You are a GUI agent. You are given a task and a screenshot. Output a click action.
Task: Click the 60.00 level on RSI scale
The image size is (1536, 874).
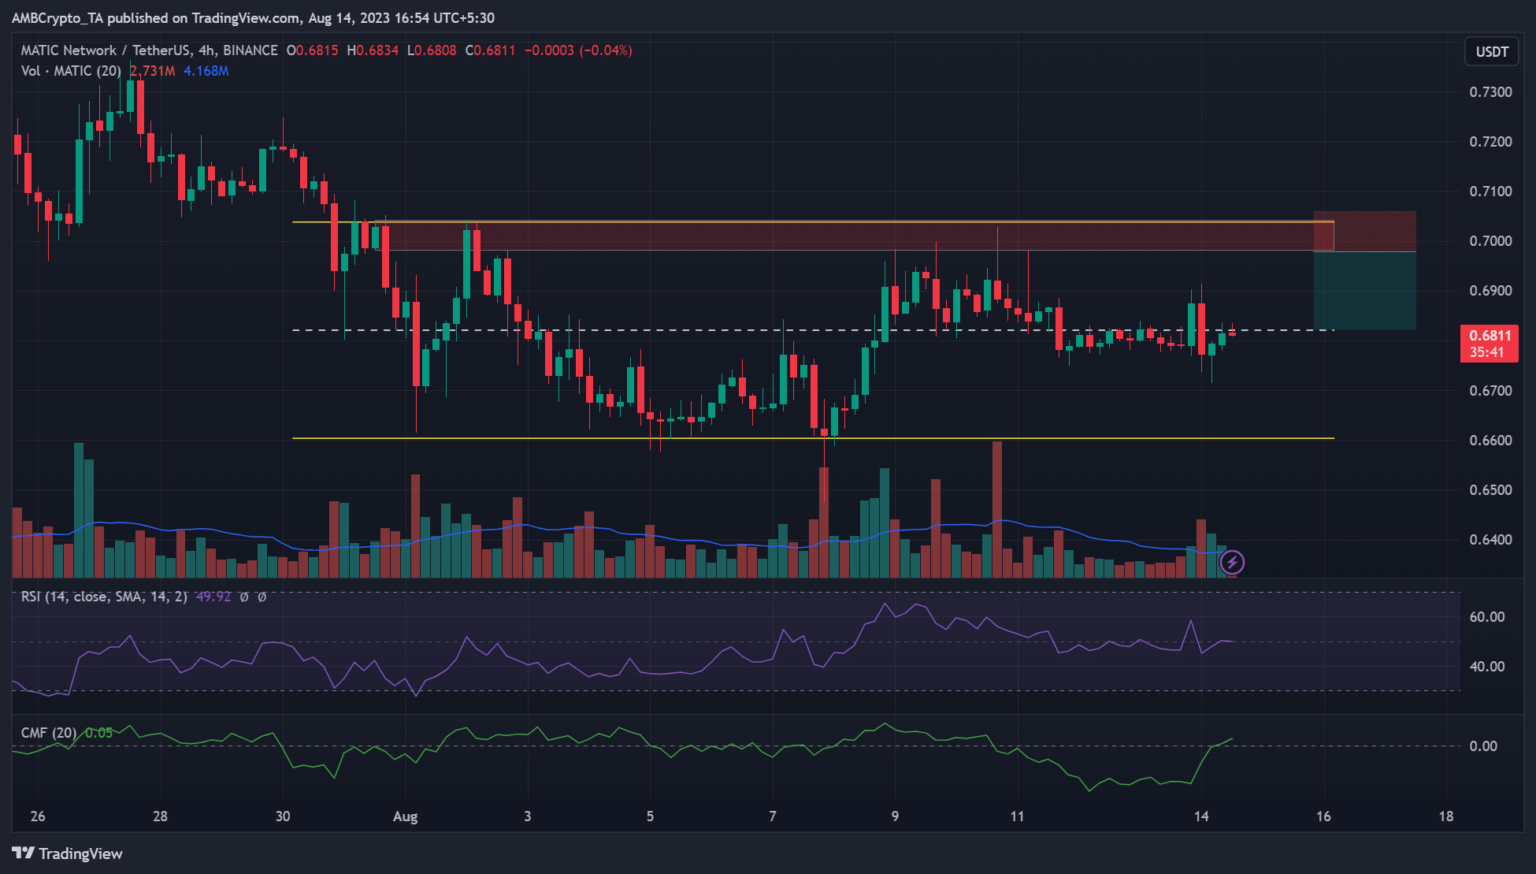pos(1487,617)
